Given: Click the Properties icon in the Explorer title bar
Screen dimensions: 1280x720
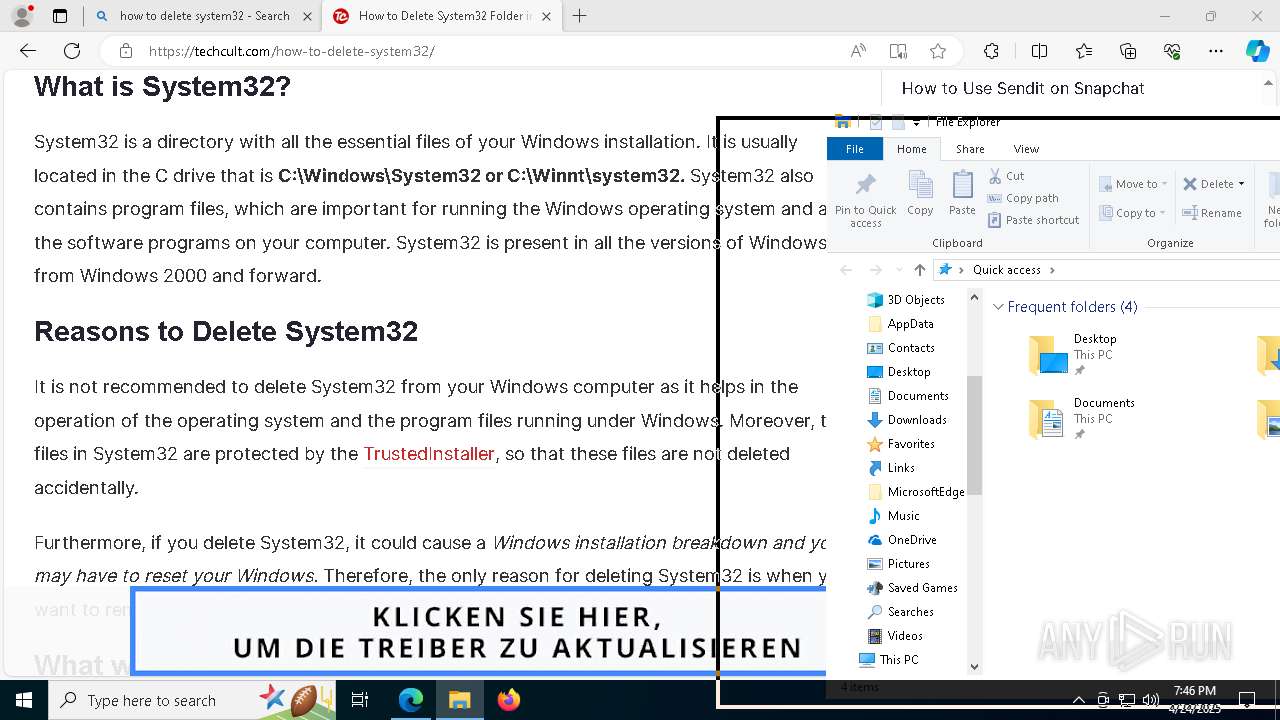Looking at the screenshot, I should click(876, 123).
